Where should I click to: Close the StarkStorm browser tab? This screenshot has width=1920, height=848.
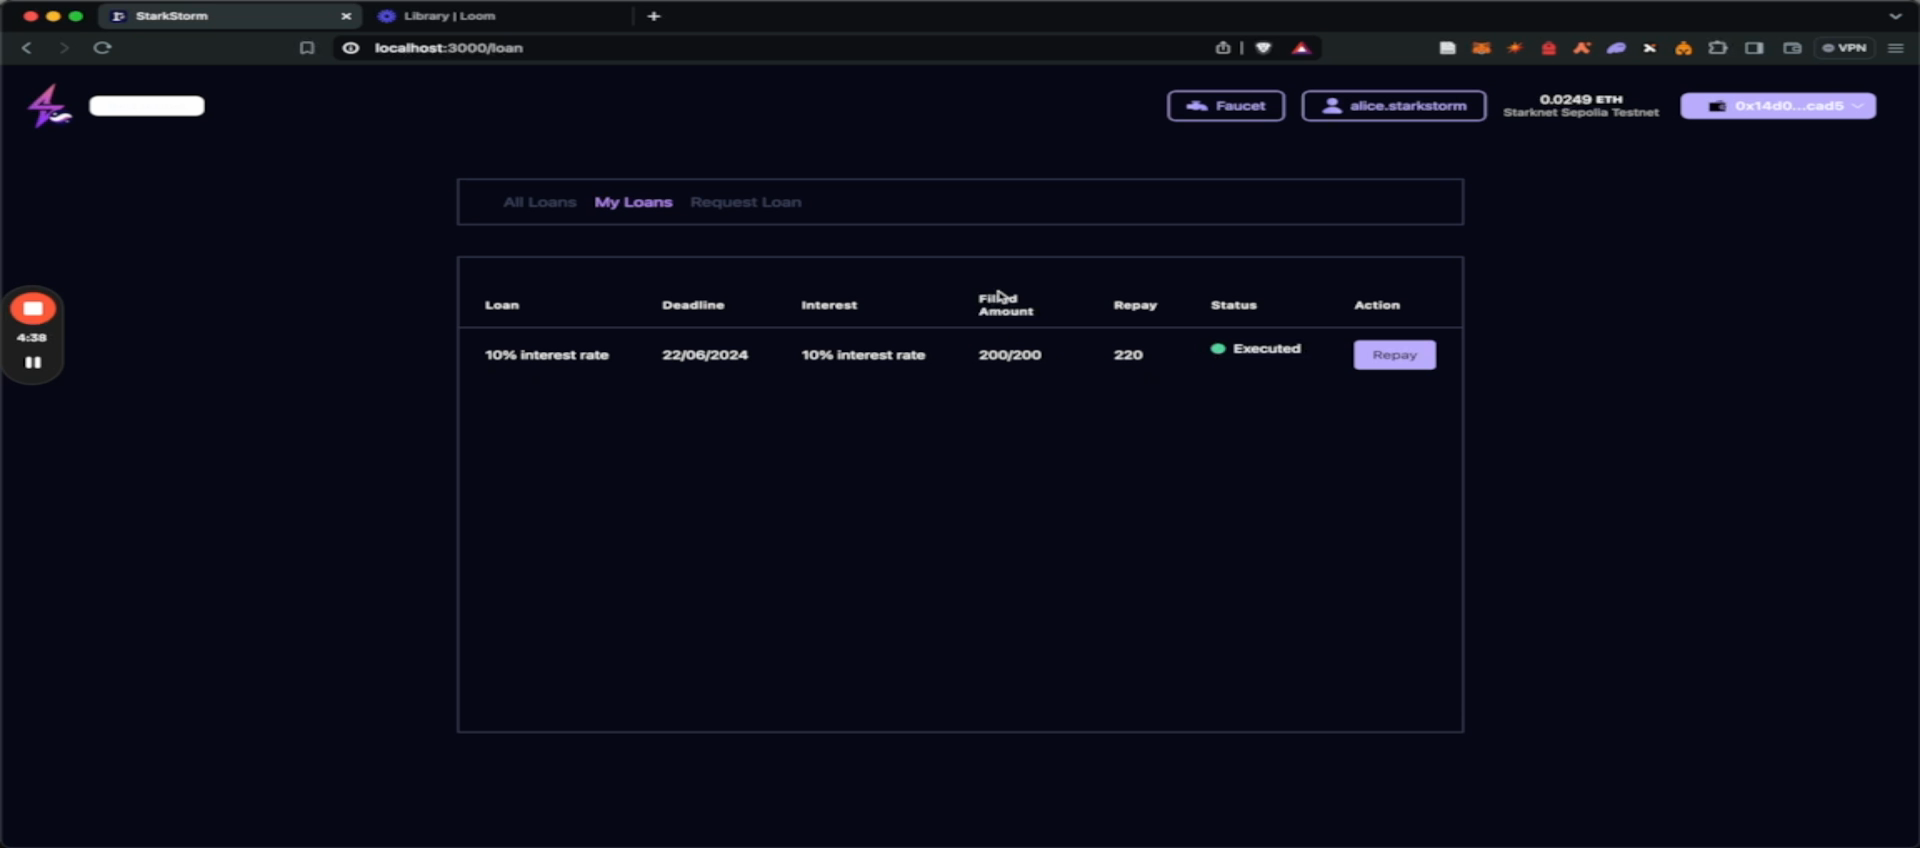pos(346,16)
